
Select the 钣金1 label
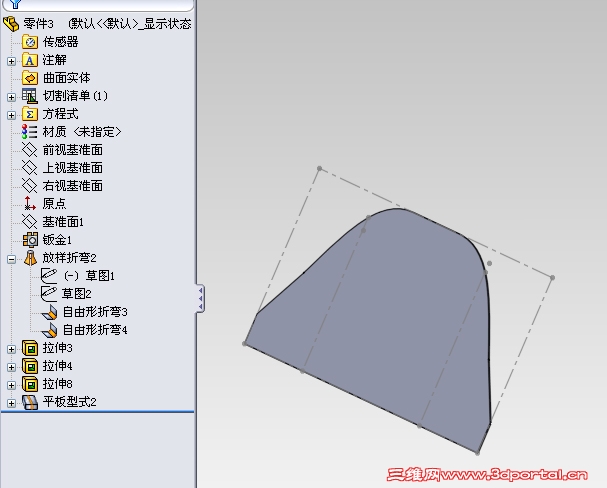57,240
